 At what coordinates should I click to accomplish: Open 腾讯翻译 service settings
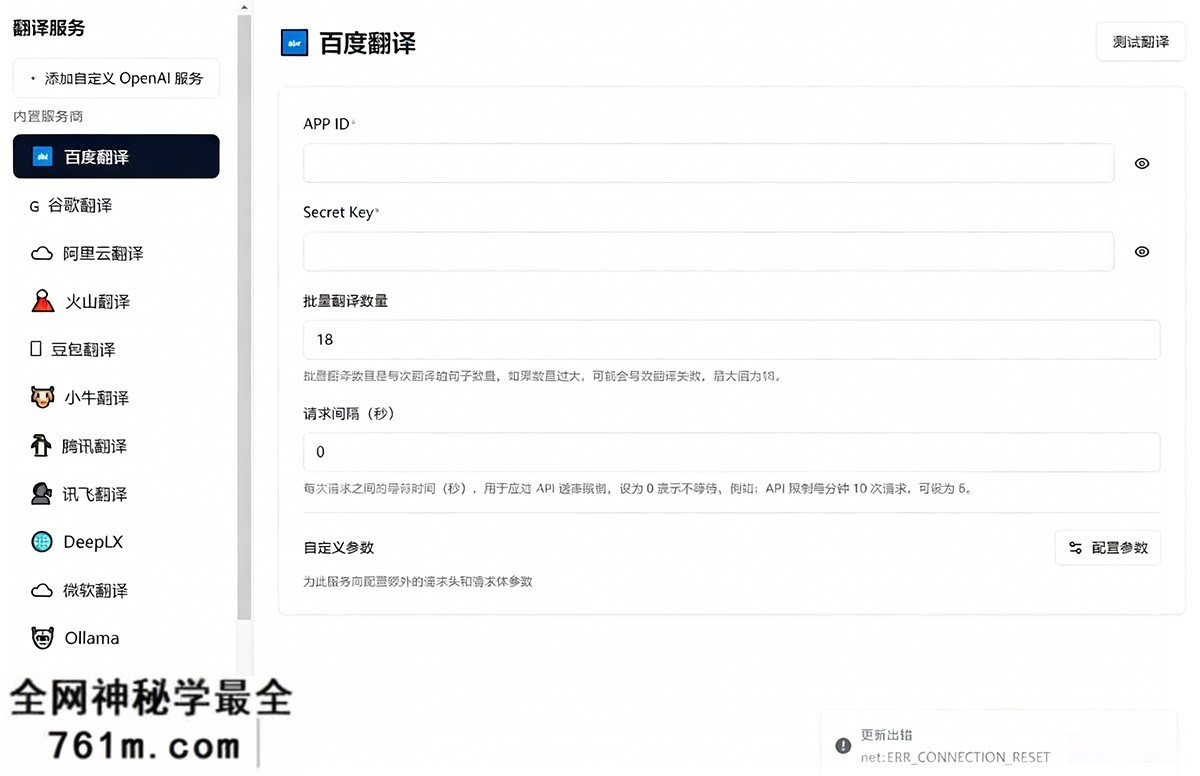(x=116, y=446)
